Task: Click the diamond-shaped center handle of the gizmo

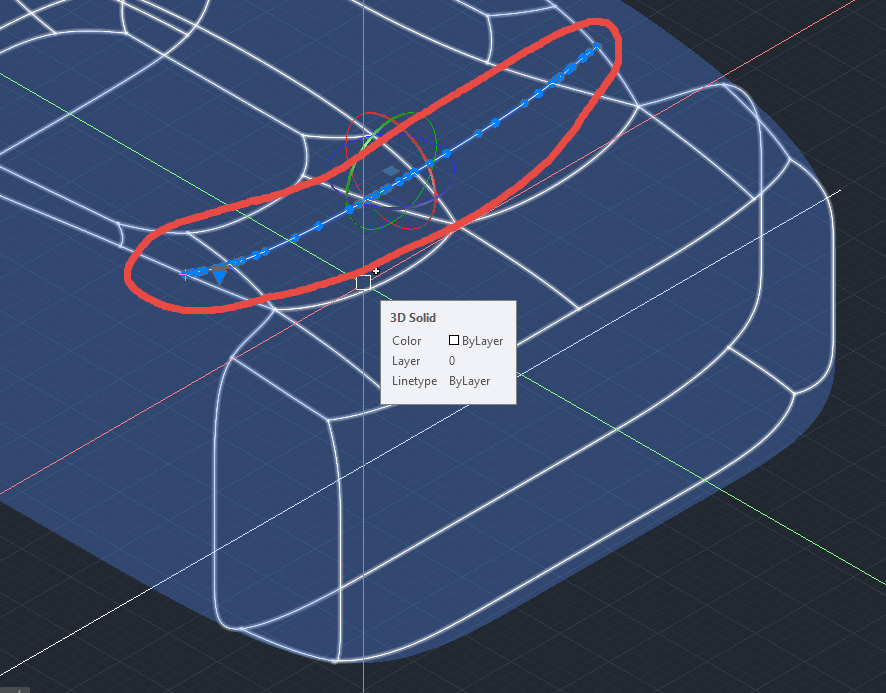Action: coord(390,171)
